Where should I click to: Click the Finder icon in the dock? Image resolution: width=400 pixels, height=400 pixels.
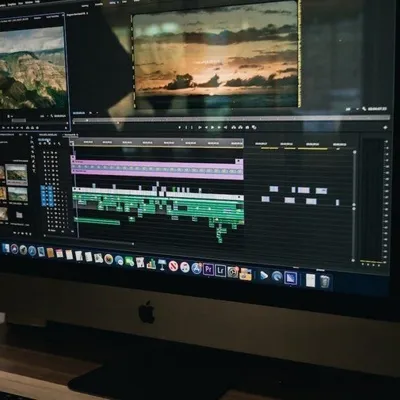tap(6, 248)
